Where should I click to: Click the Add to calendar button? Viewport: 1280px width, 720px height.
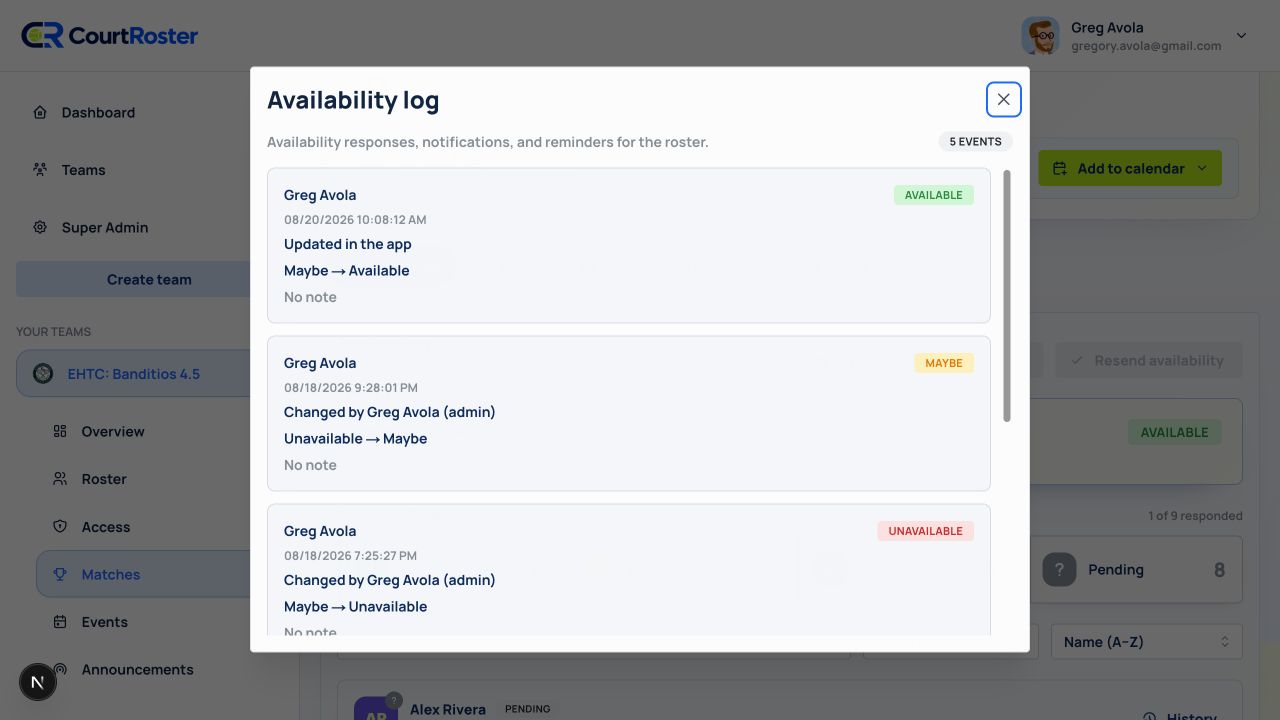click(x=1130, y=168)
